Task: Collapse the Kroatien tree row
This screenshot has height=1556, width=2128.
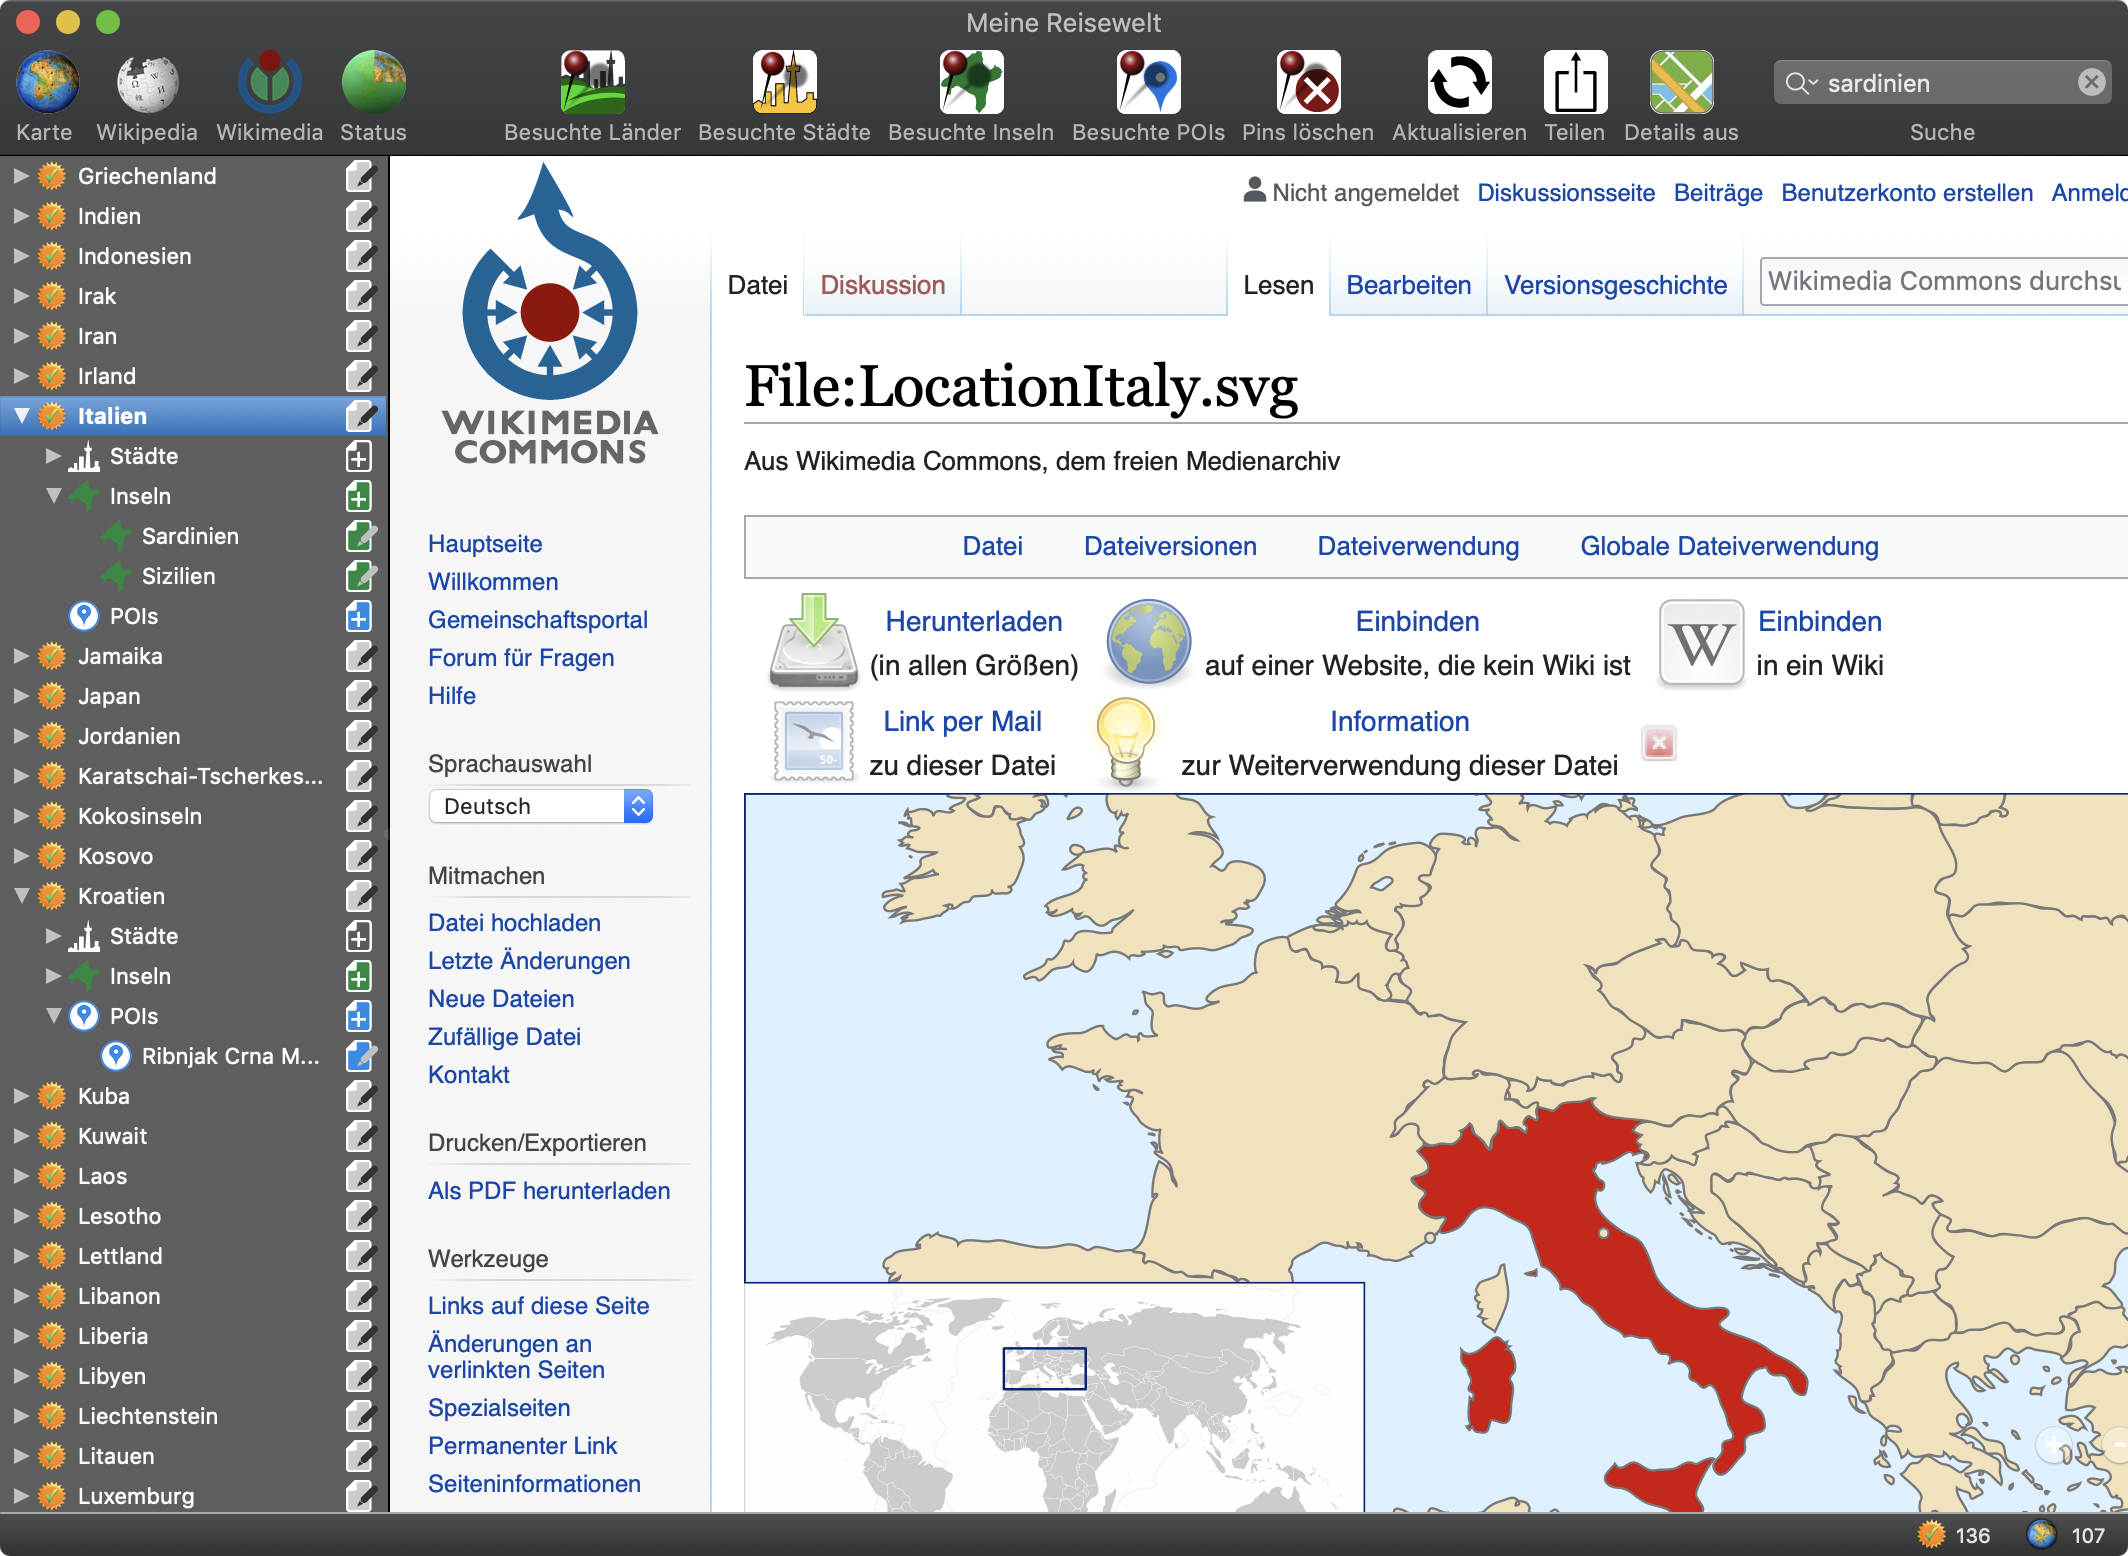Action: pyautogui.click(x=21, y=896)
